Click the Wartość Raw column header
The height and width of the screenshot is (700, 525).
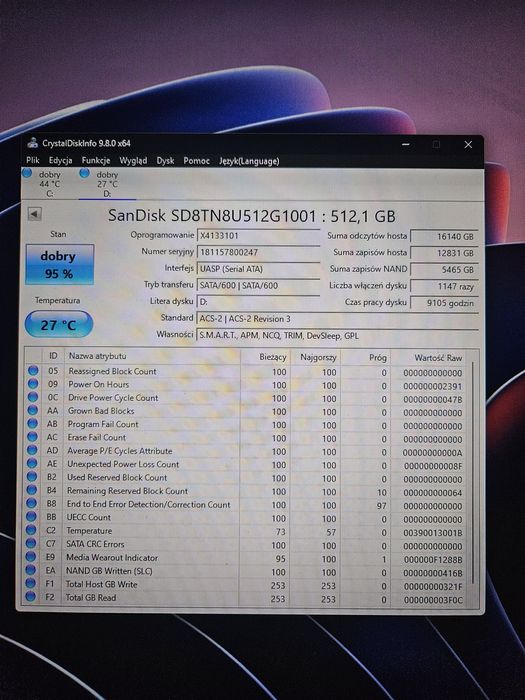pyautogui.click(x=429, y=358)
